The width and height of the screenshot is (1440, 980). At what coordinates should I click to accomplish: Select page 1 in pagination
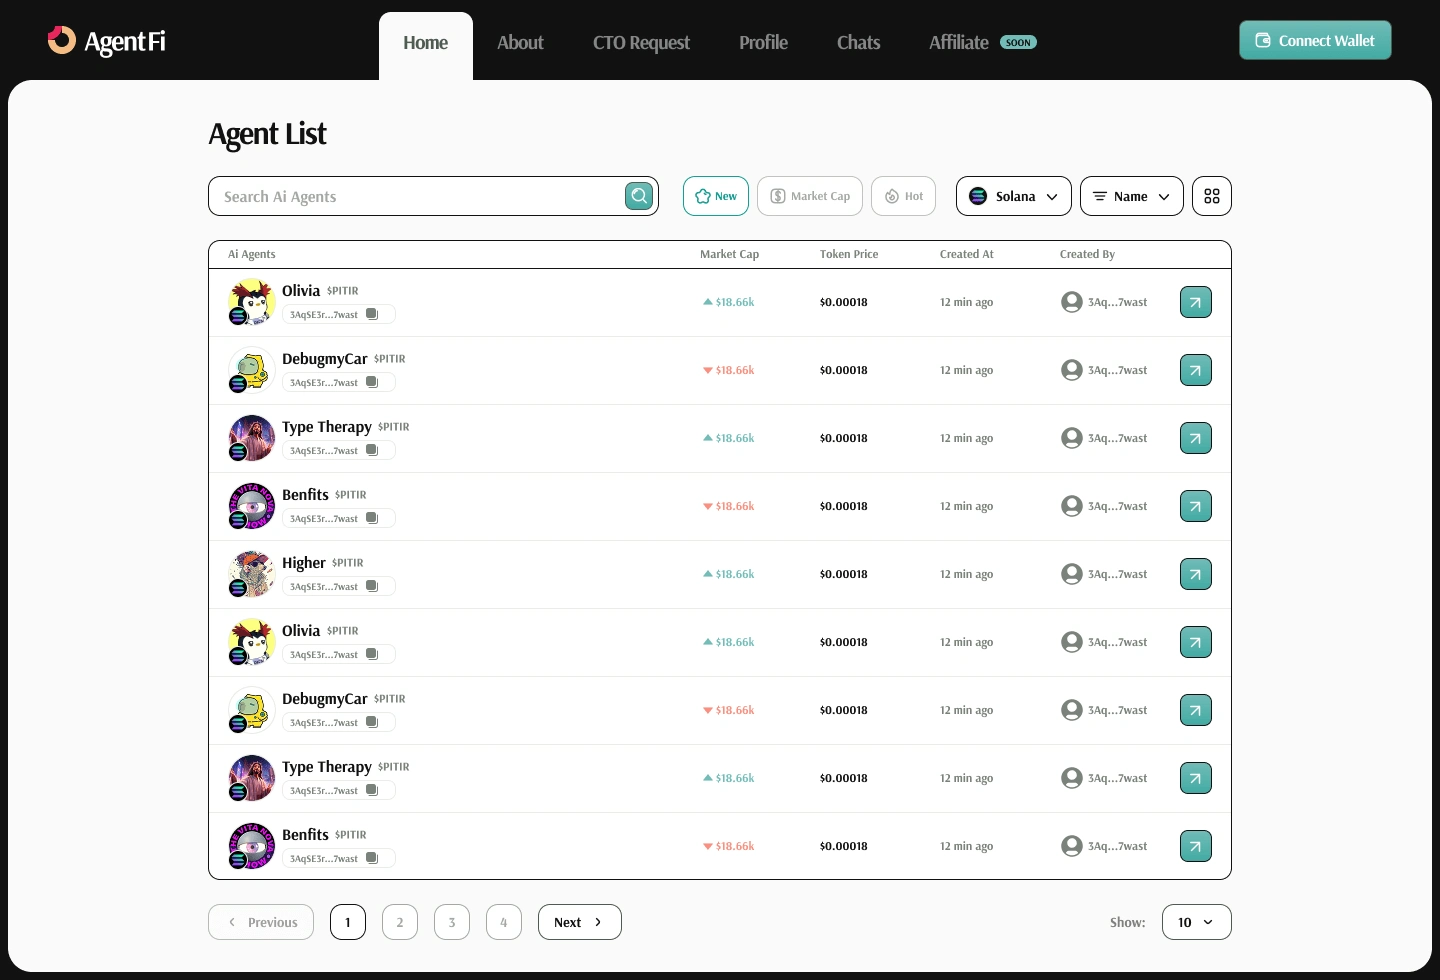pyautogui.click(x=348, y=922)
